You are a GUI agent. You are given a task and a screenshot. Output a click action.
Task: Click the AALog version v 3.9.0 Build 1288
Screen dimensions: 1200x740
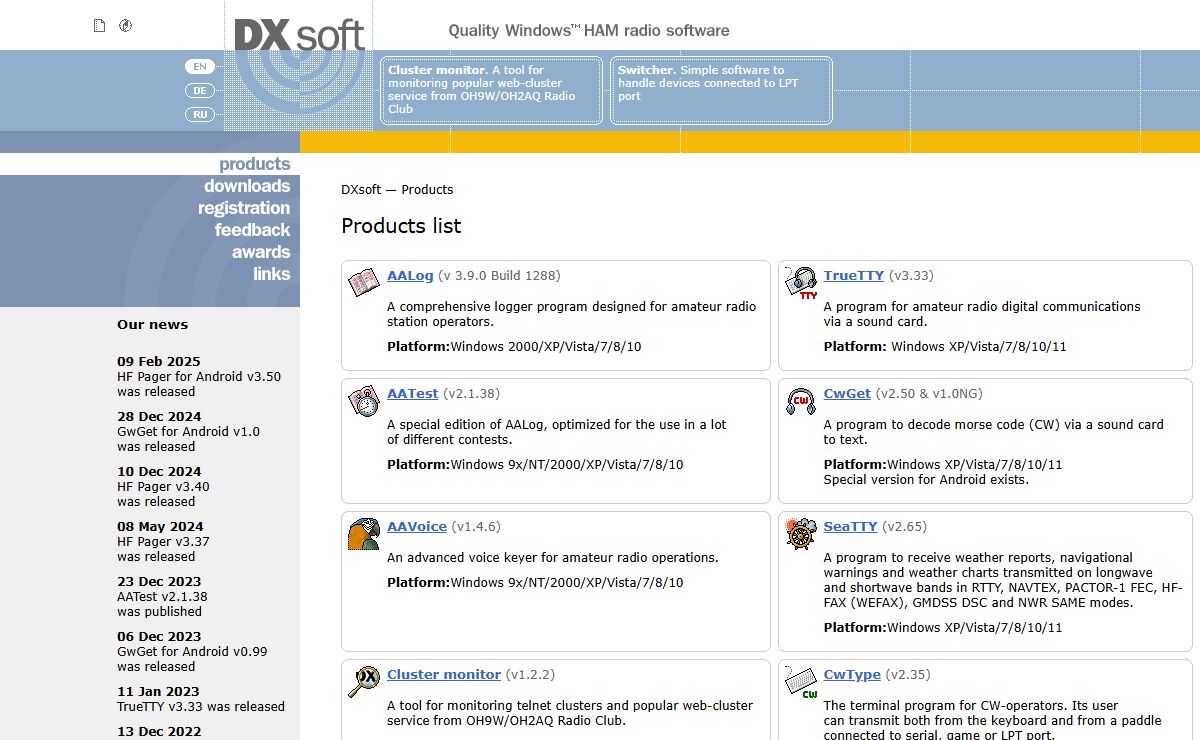(x=499, y=275)
